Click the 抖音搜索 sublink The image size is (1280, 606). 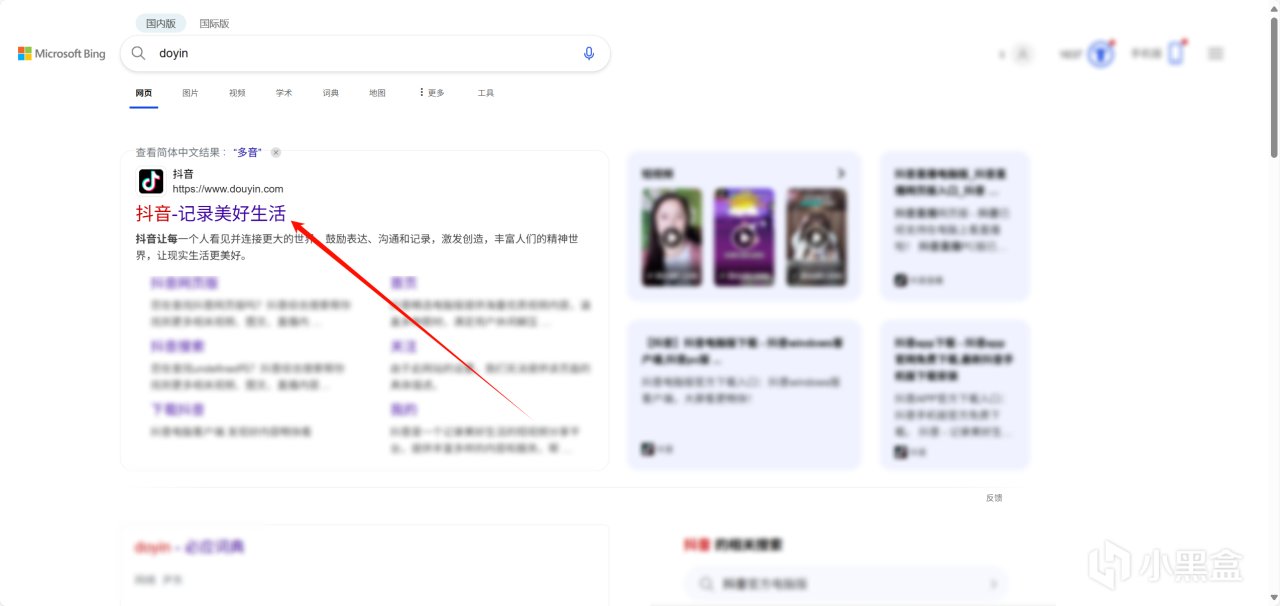[178, 346]
